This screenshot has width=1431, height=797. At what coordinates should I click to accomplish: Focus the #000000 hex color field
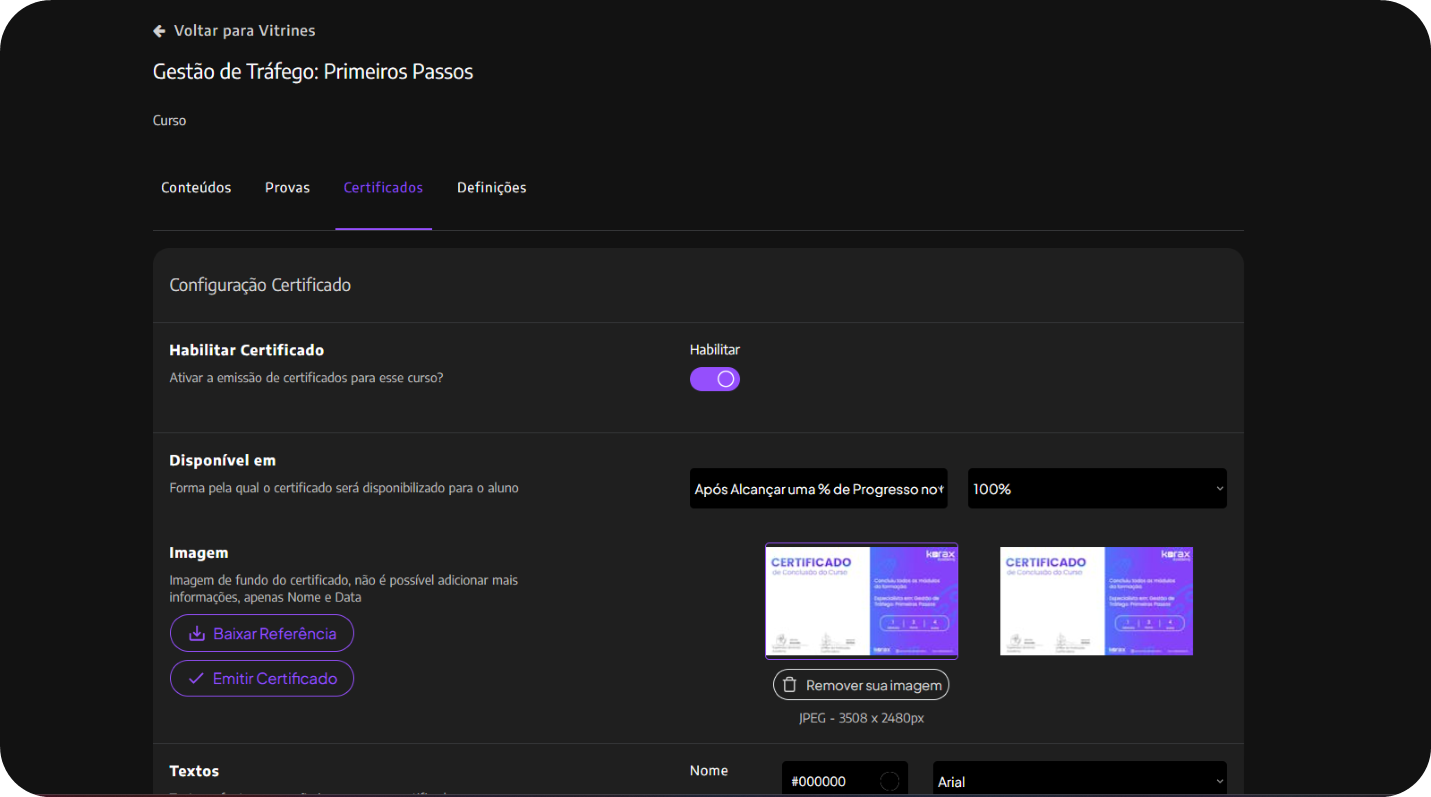[828, 781]
